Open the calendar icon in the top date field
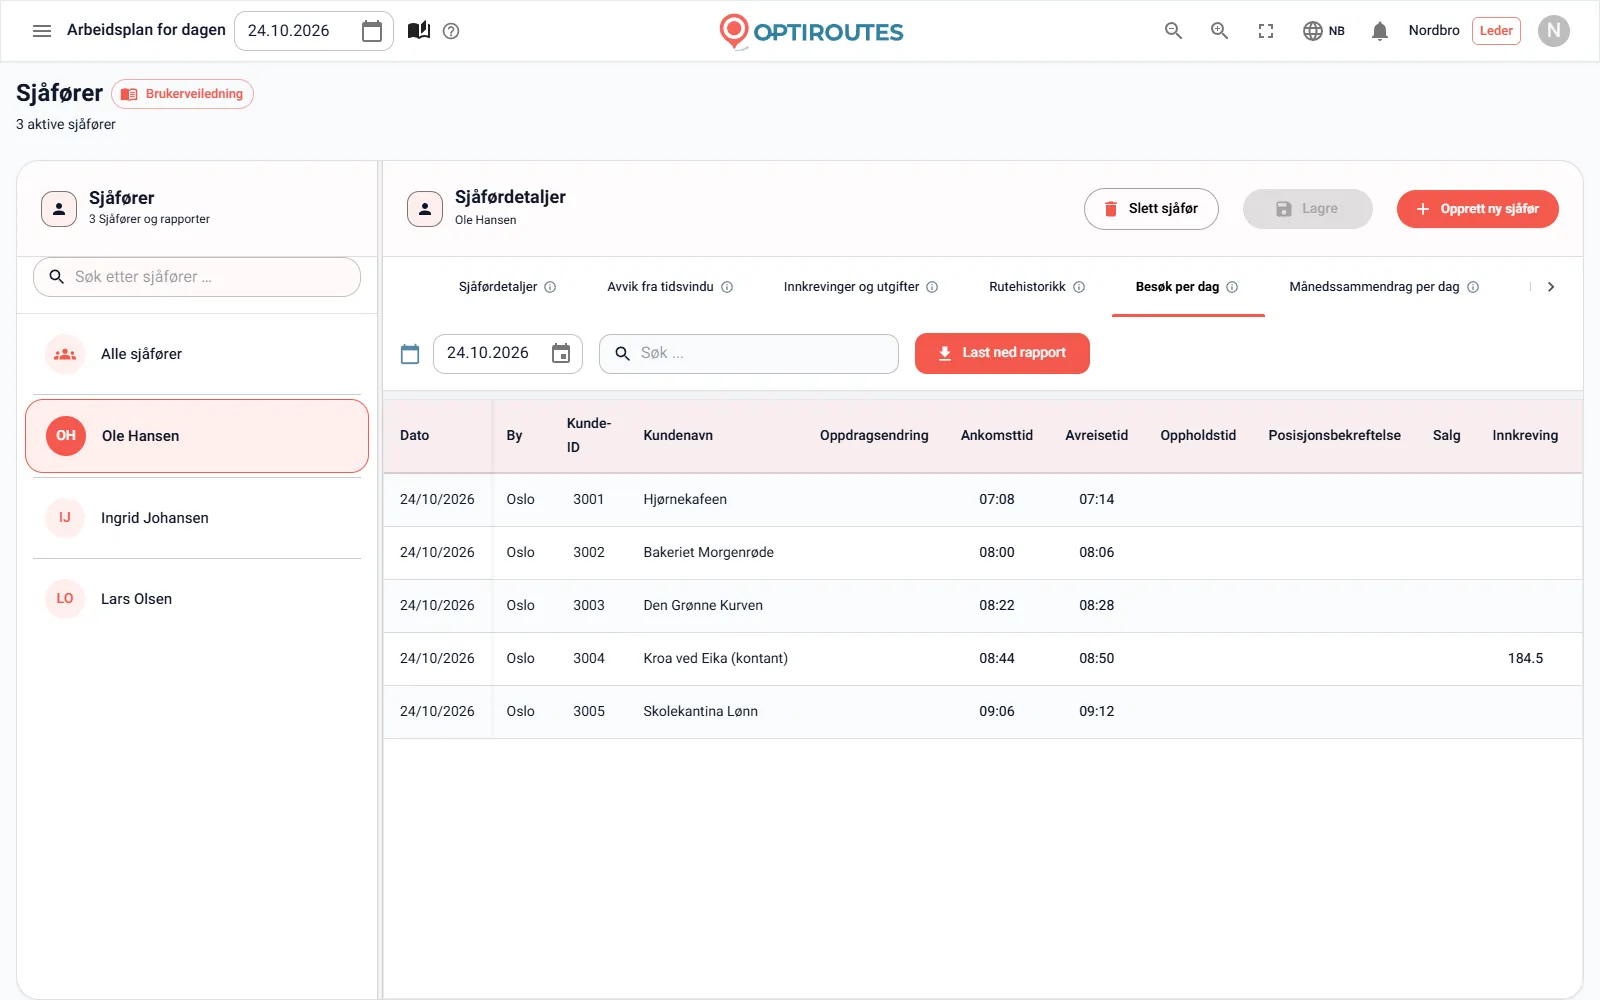 tap(372, 31)
